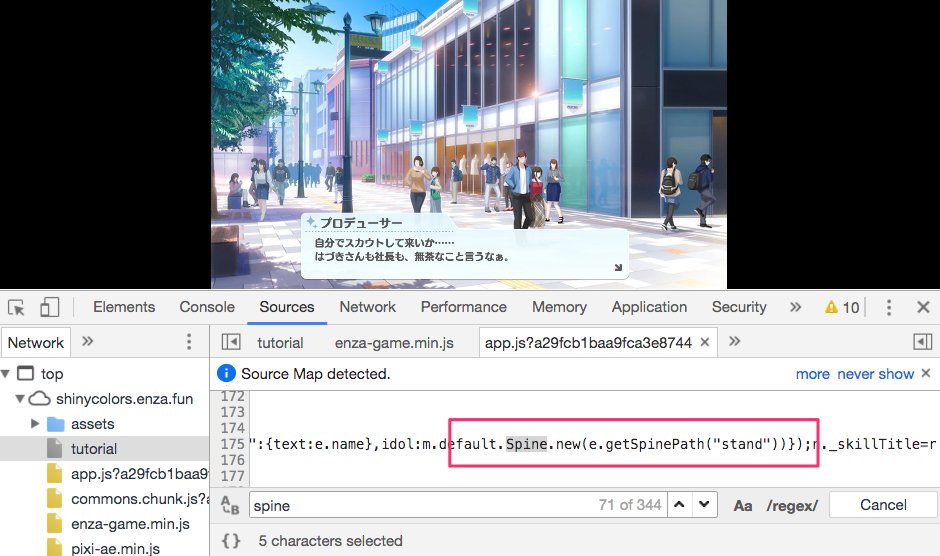Click the blue info icon in infobar
The image size is (940, 556).
tap(226, 373)
